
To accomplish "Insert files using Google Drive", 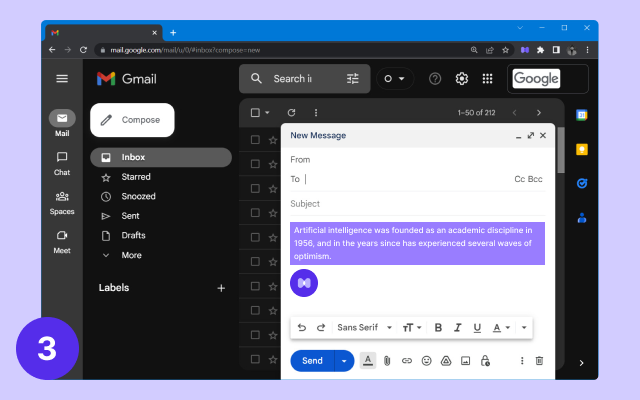I will point(446,361).
